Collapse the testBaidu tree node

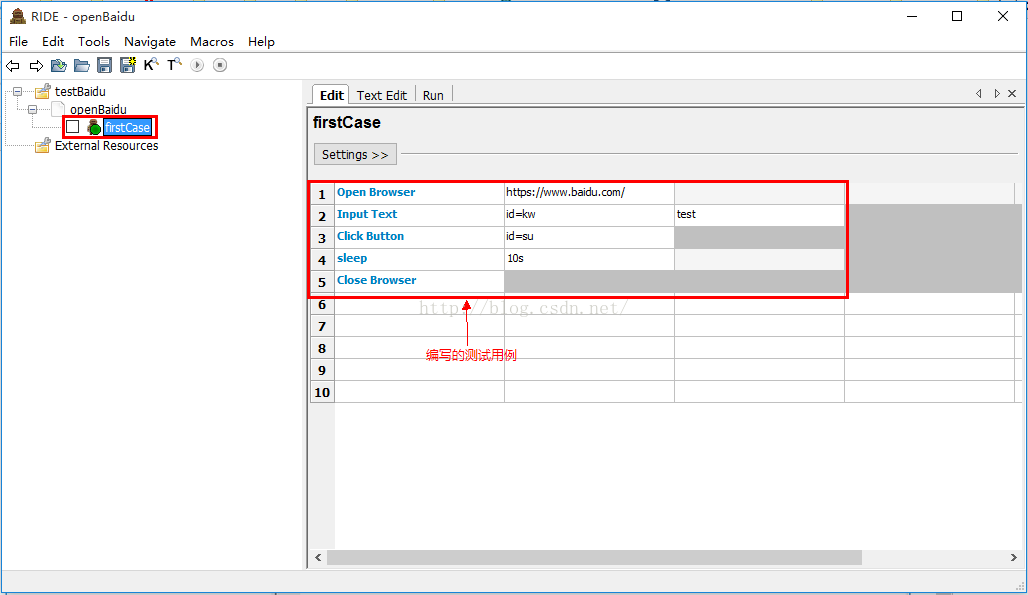pos(18,92)
